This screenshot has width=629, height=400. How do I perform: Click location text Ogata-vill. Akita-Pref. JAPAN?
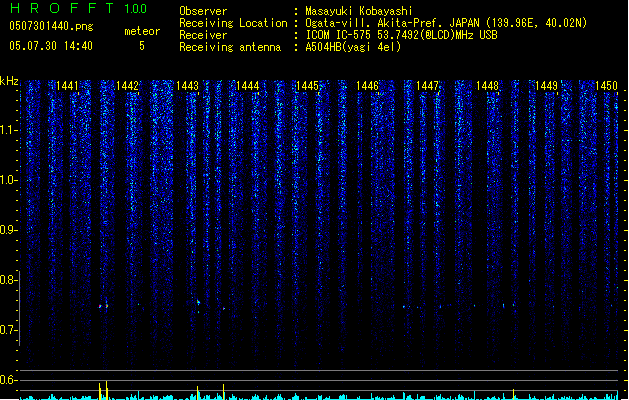point(392,23)
